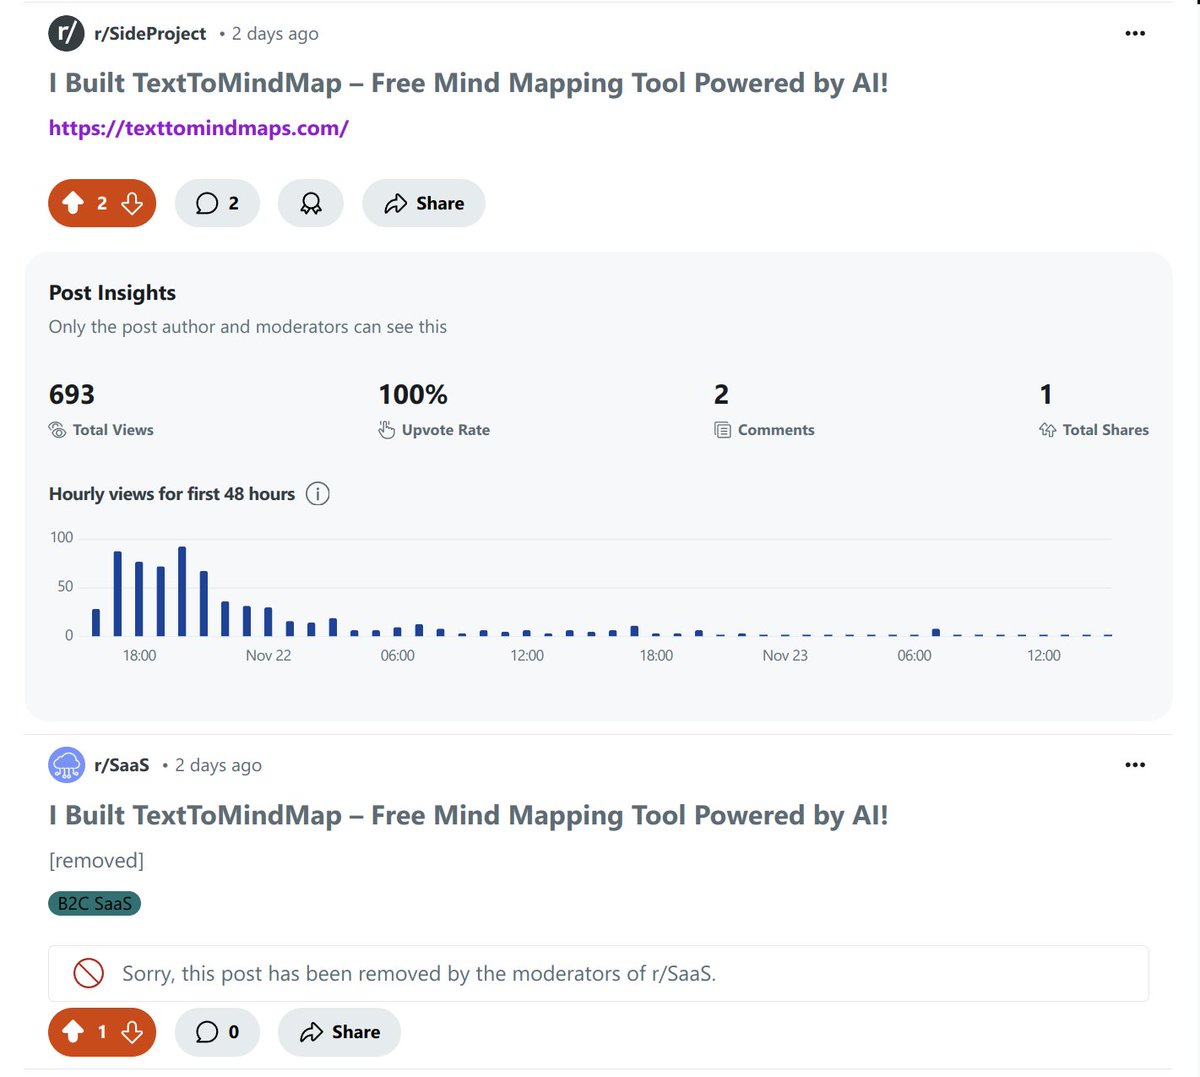Click the Upvote Rate hand icon
The image size is (1200, 1077).
pos(387,430)
